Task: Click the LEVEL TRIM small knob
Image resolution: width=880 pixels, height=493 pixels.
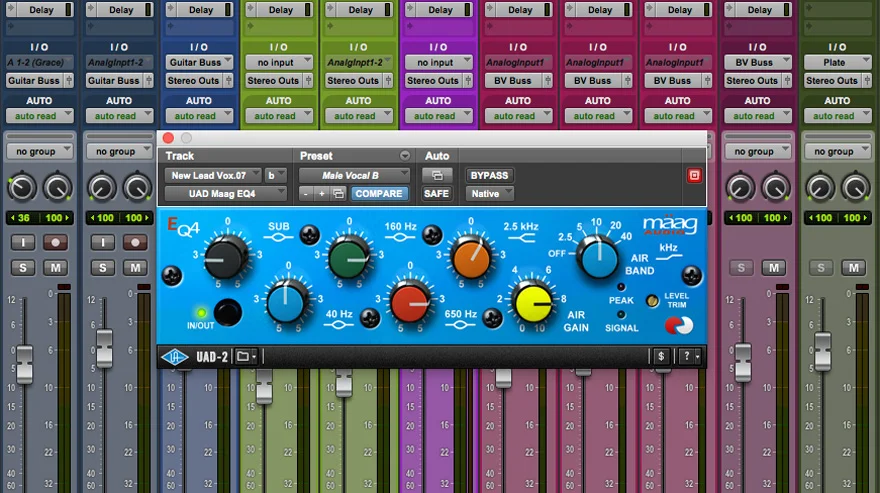Action: pos(652,301)
